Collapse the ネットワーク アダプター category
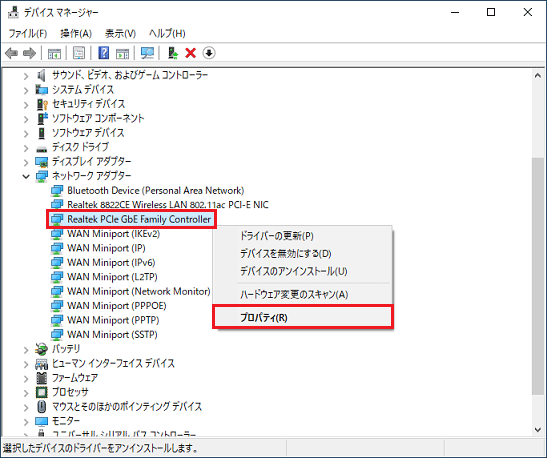The image size is (547, 458). click(26, 177)
